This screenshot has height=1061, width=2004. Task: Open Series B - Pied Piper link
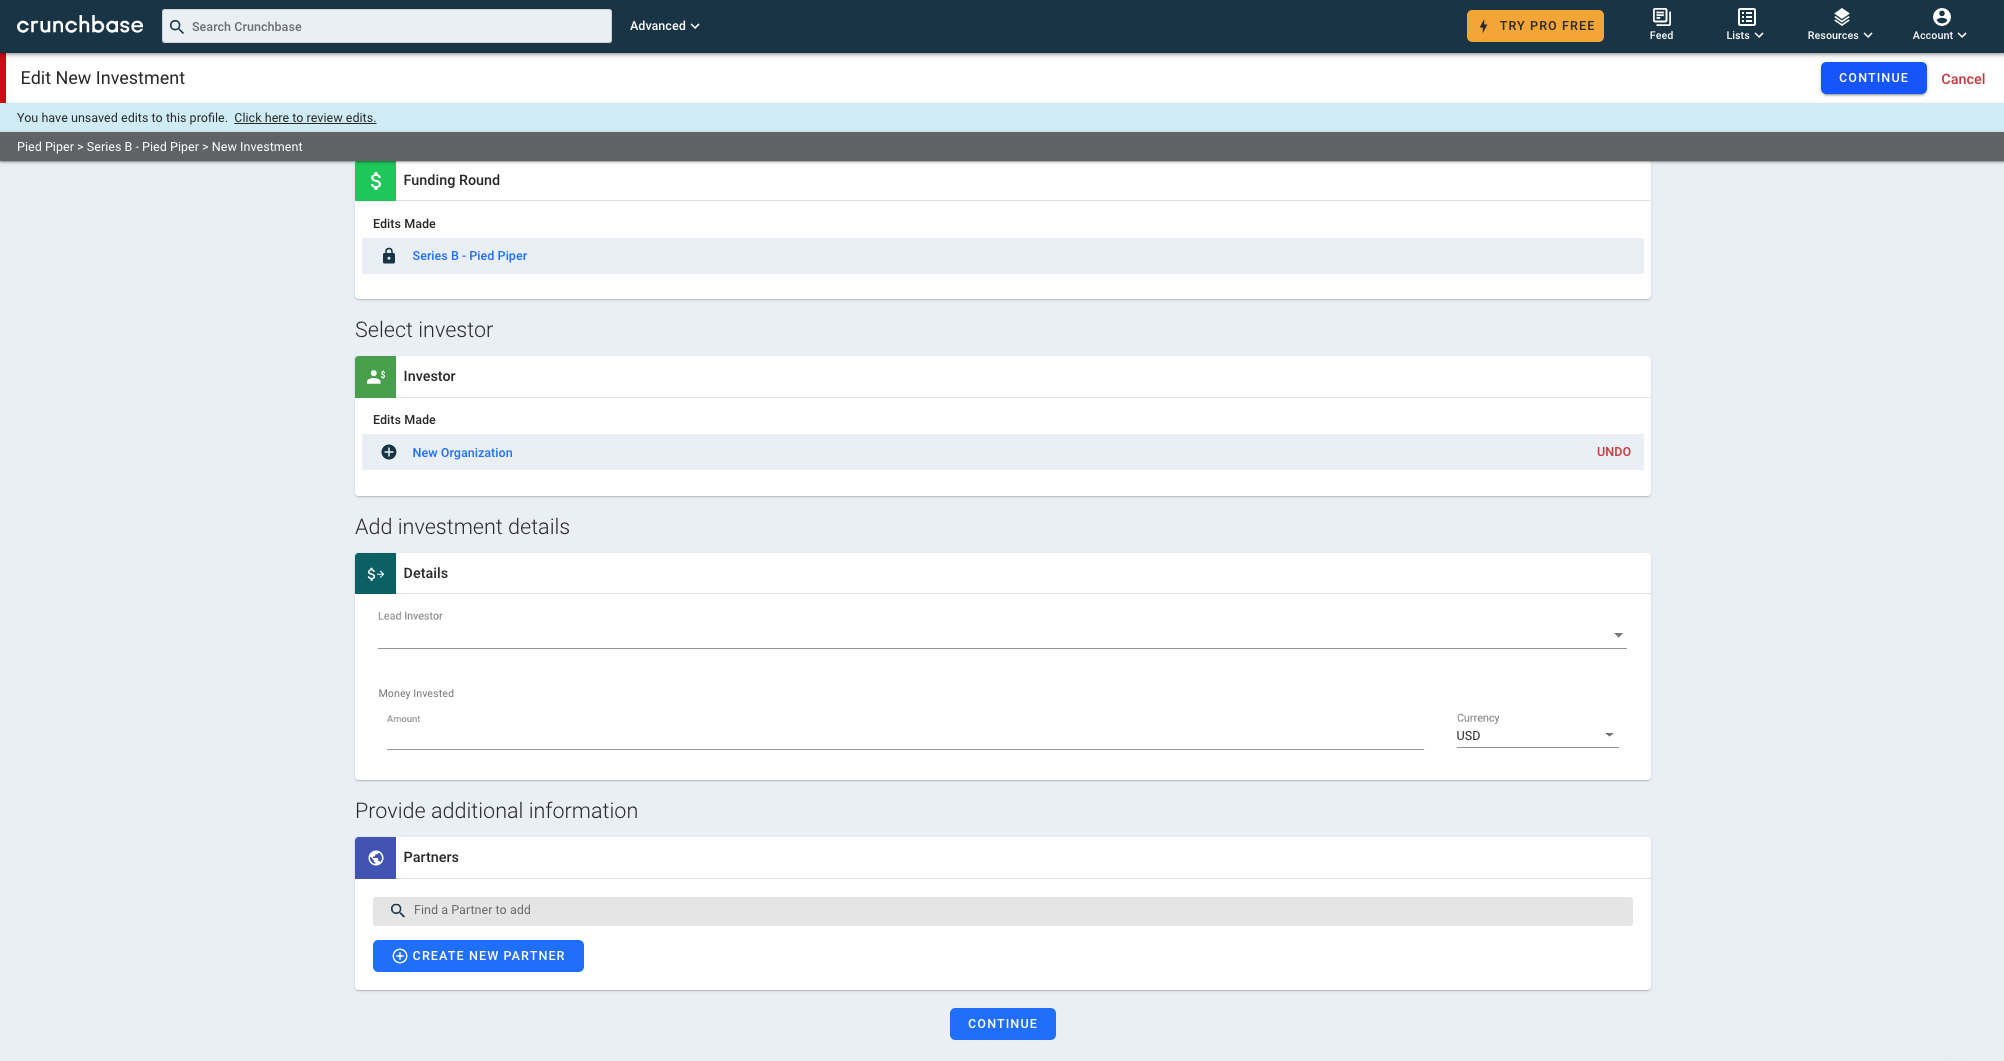[469, 256]
